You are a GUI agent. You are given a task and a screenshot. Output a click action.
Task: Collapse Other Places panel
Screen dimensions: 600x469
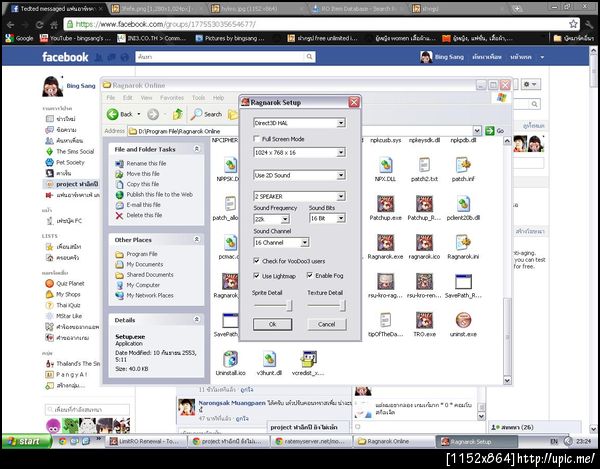(197, 239)
